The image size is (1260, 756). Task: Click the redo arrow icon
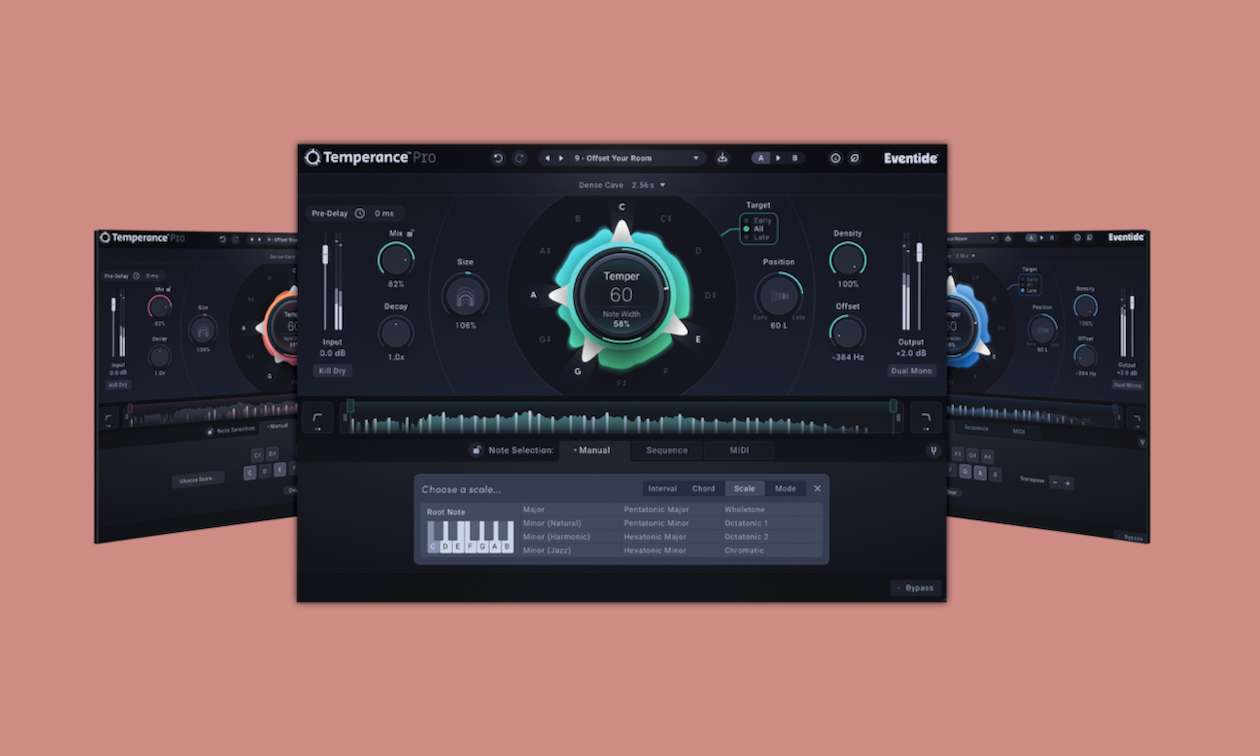pos(520,158)
